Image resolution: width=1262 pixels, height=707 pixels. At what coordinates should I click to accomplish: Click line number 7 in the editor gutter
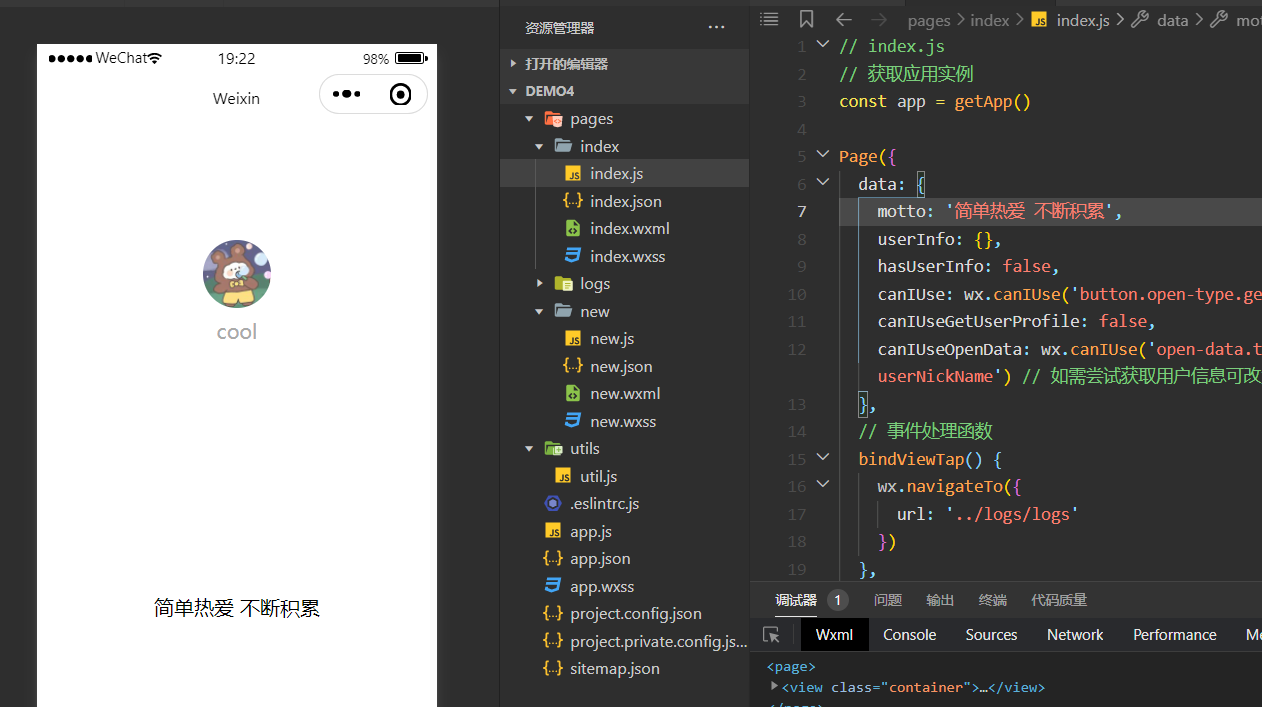801,211
